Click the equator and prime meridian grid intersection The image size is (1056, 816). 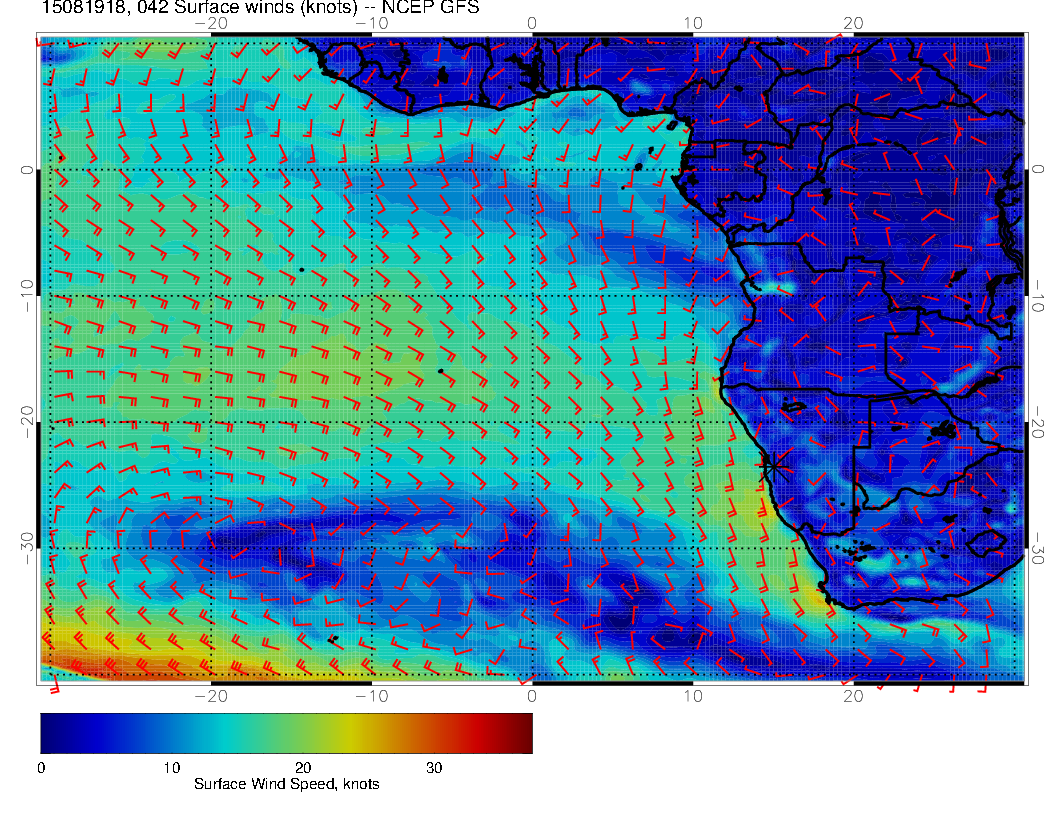pos(532,170)
